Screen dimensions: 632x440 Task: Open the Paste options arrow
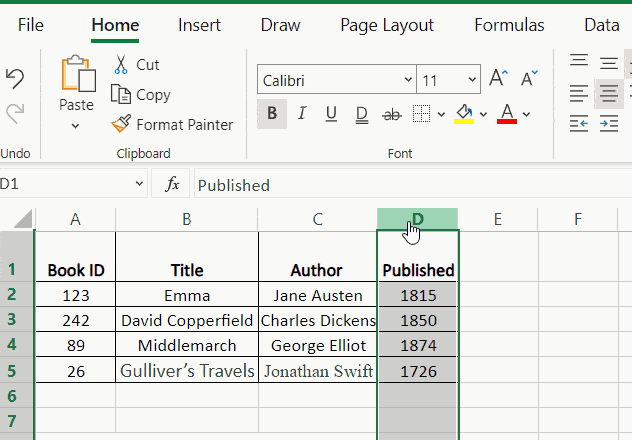75,126
